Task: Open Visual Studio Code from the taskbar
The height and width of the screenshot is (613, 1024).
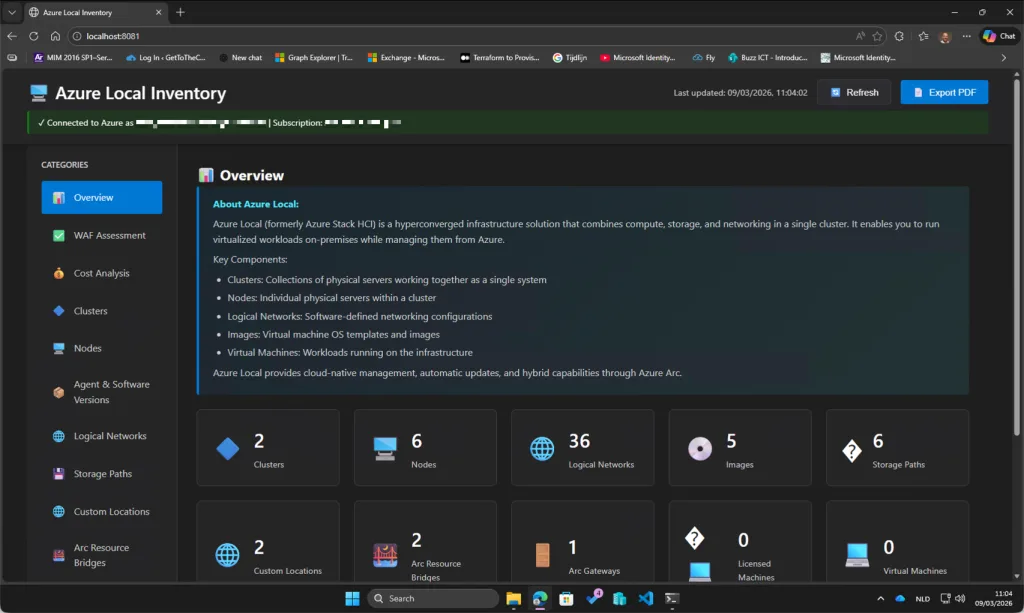Action: (x=645, y=598)
